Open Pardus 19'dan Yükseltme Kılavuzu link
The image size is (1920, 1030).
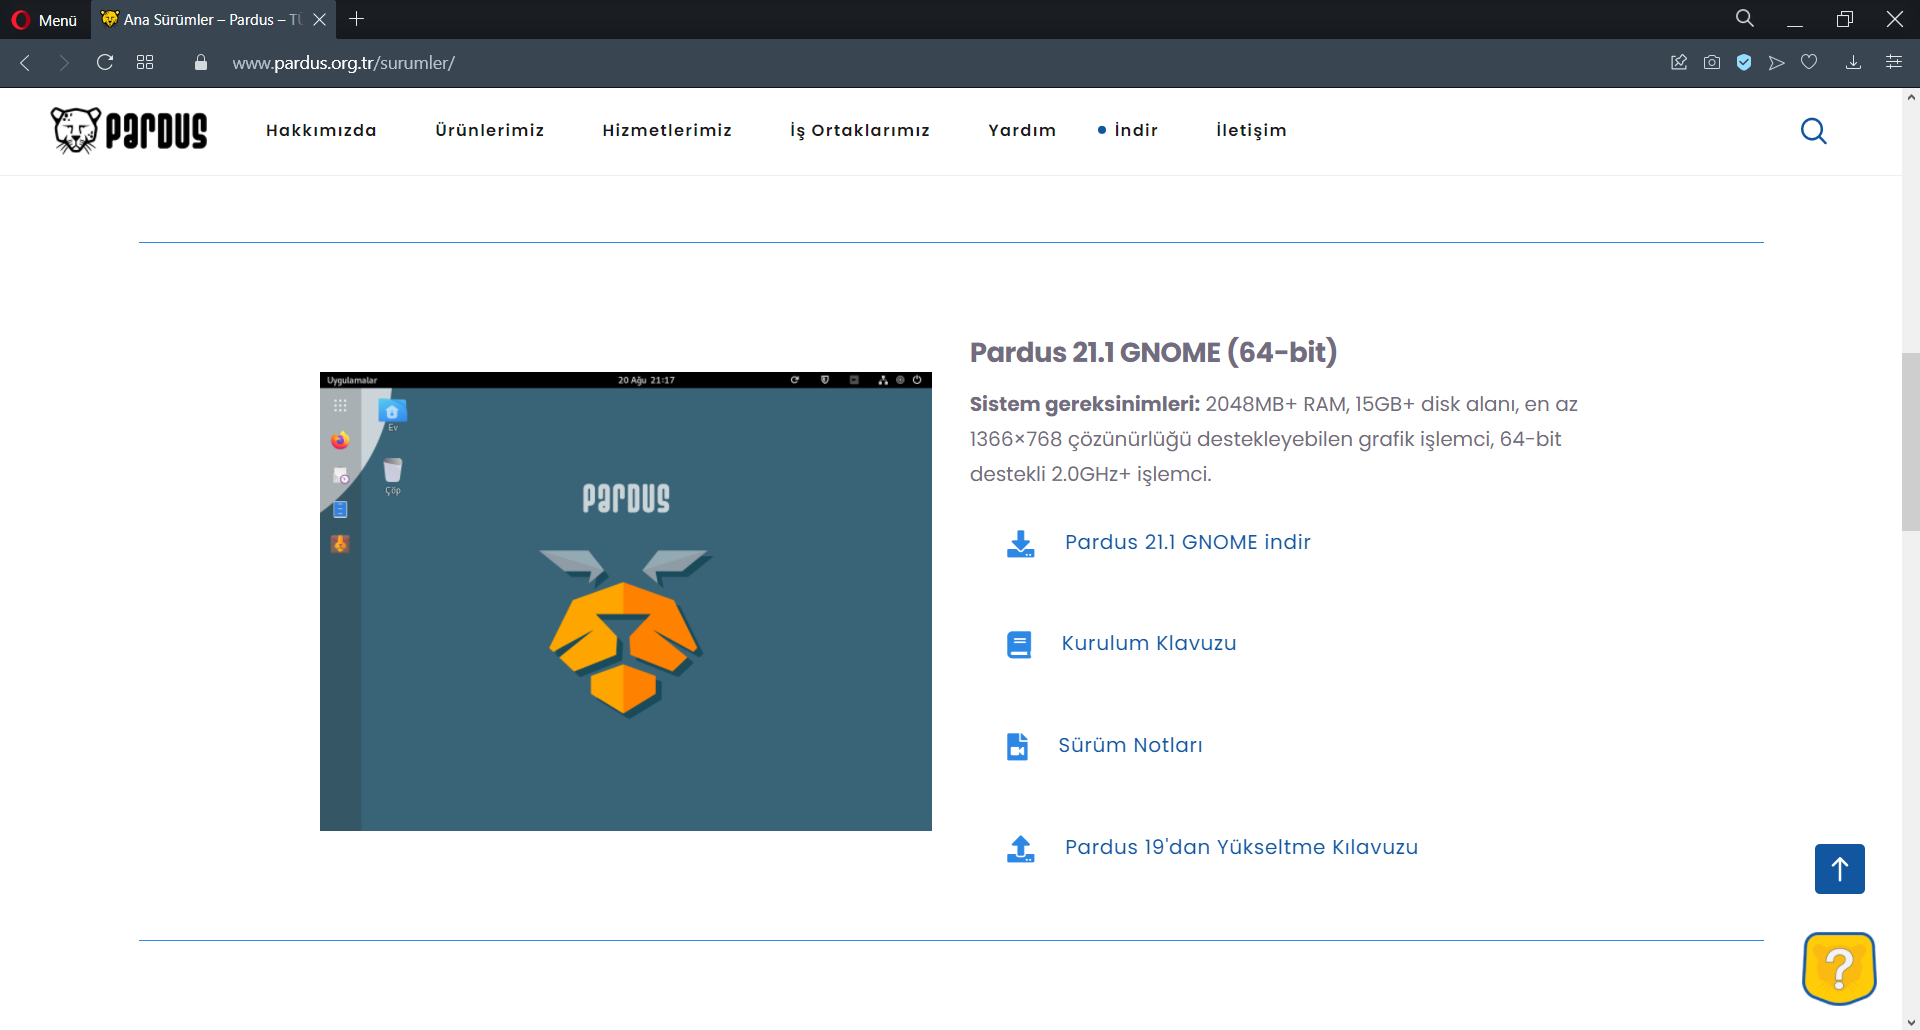click(1241, 847)
